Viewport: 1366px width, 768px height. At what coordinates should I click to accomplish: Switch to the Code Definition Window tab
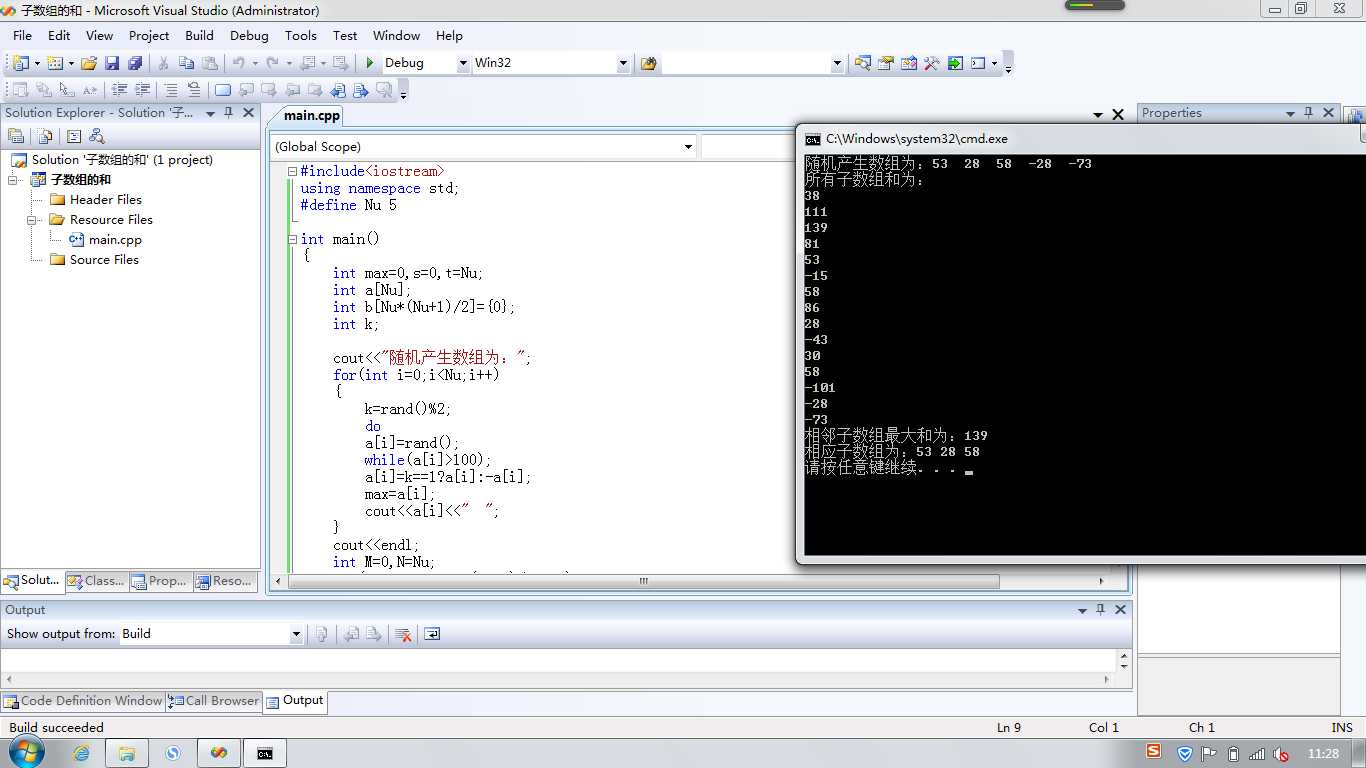click(x=83, y=701)
